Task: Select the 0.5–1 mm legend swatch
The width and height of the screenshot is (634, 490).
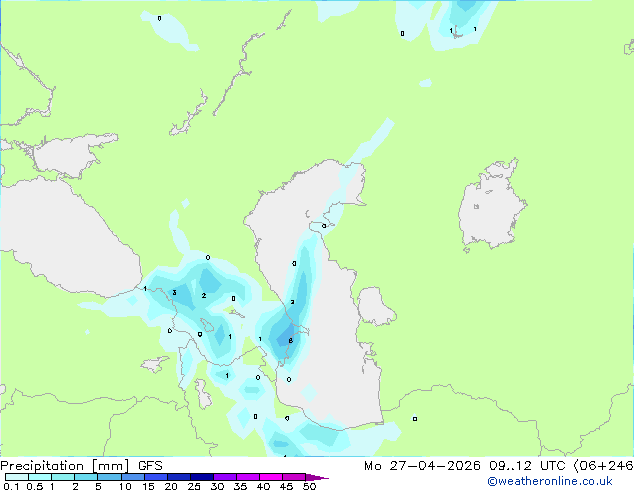Action: pyautogui.click(x=40, y=477)
